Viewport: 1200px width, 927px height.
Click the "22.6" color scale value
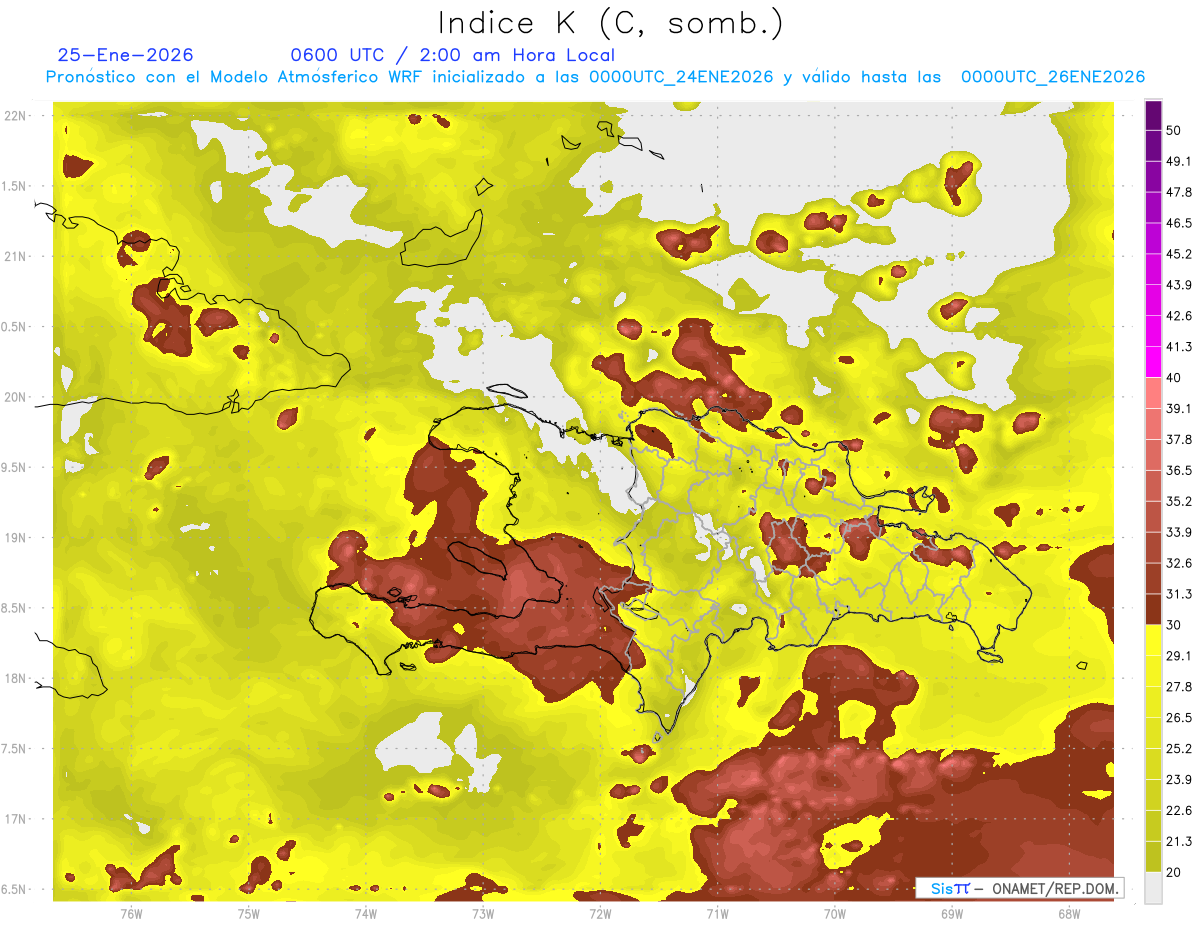[x=1179, y=811]
